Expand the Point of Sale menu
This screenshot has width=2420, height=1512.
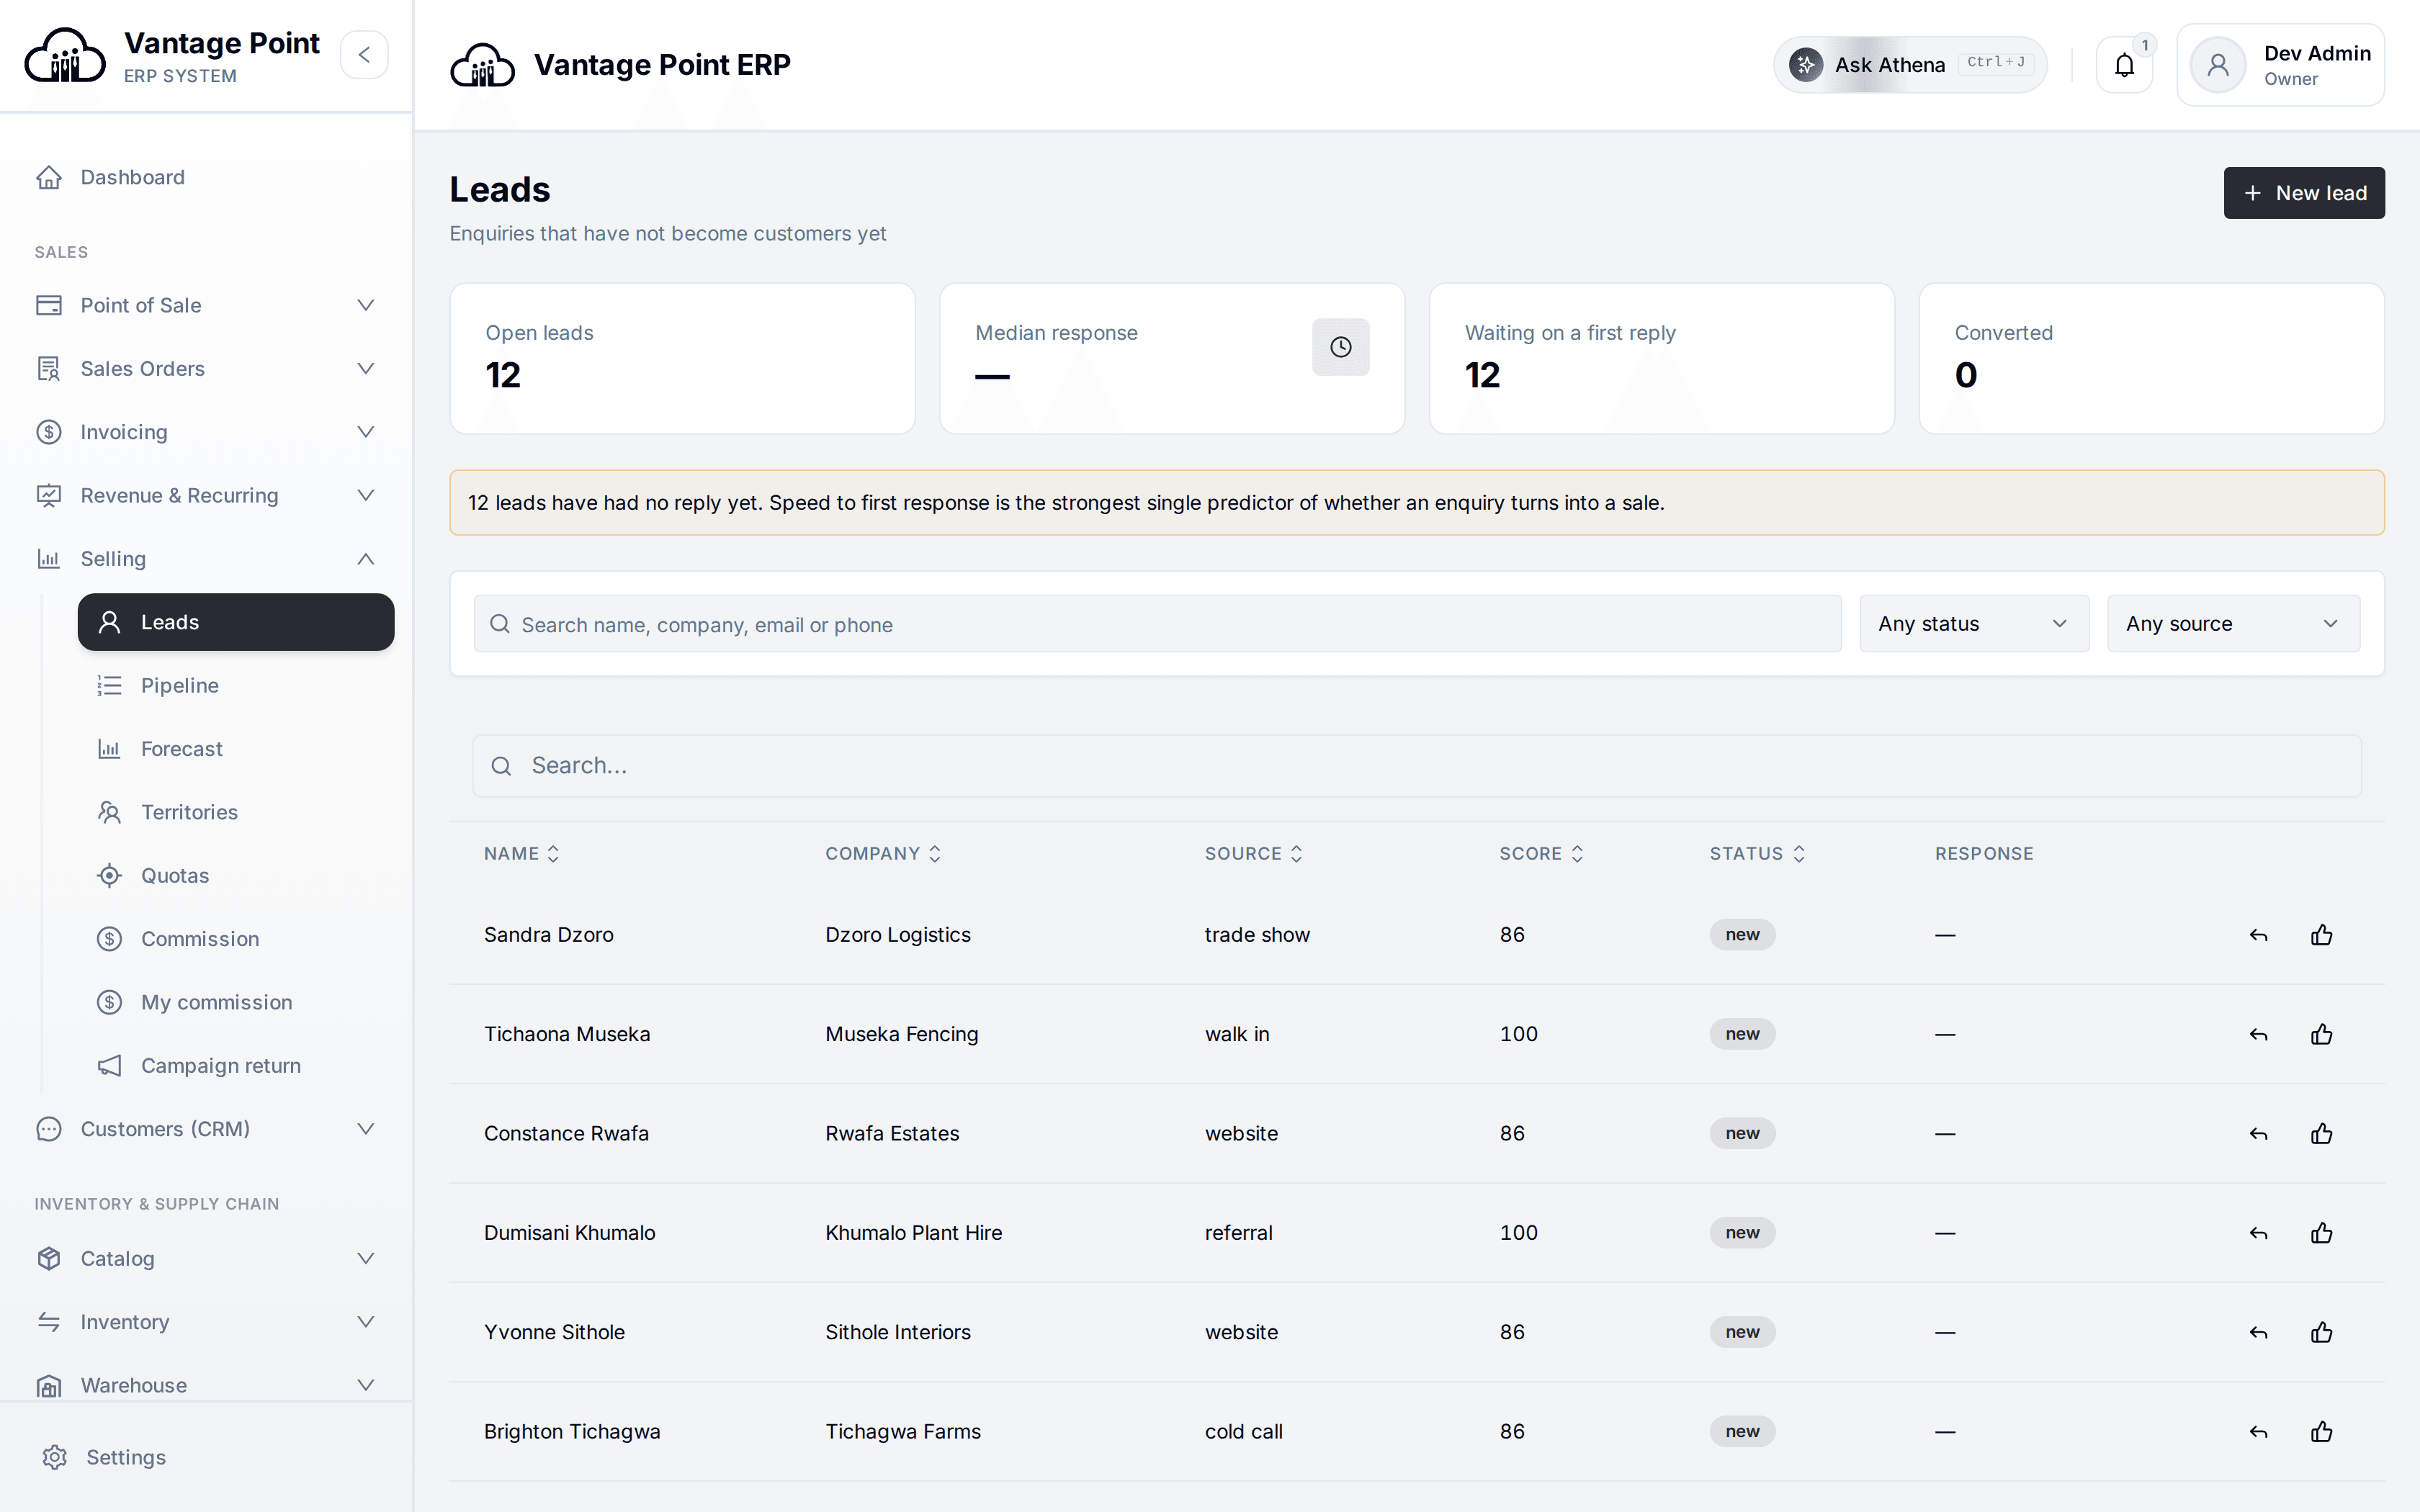(206, 305)
